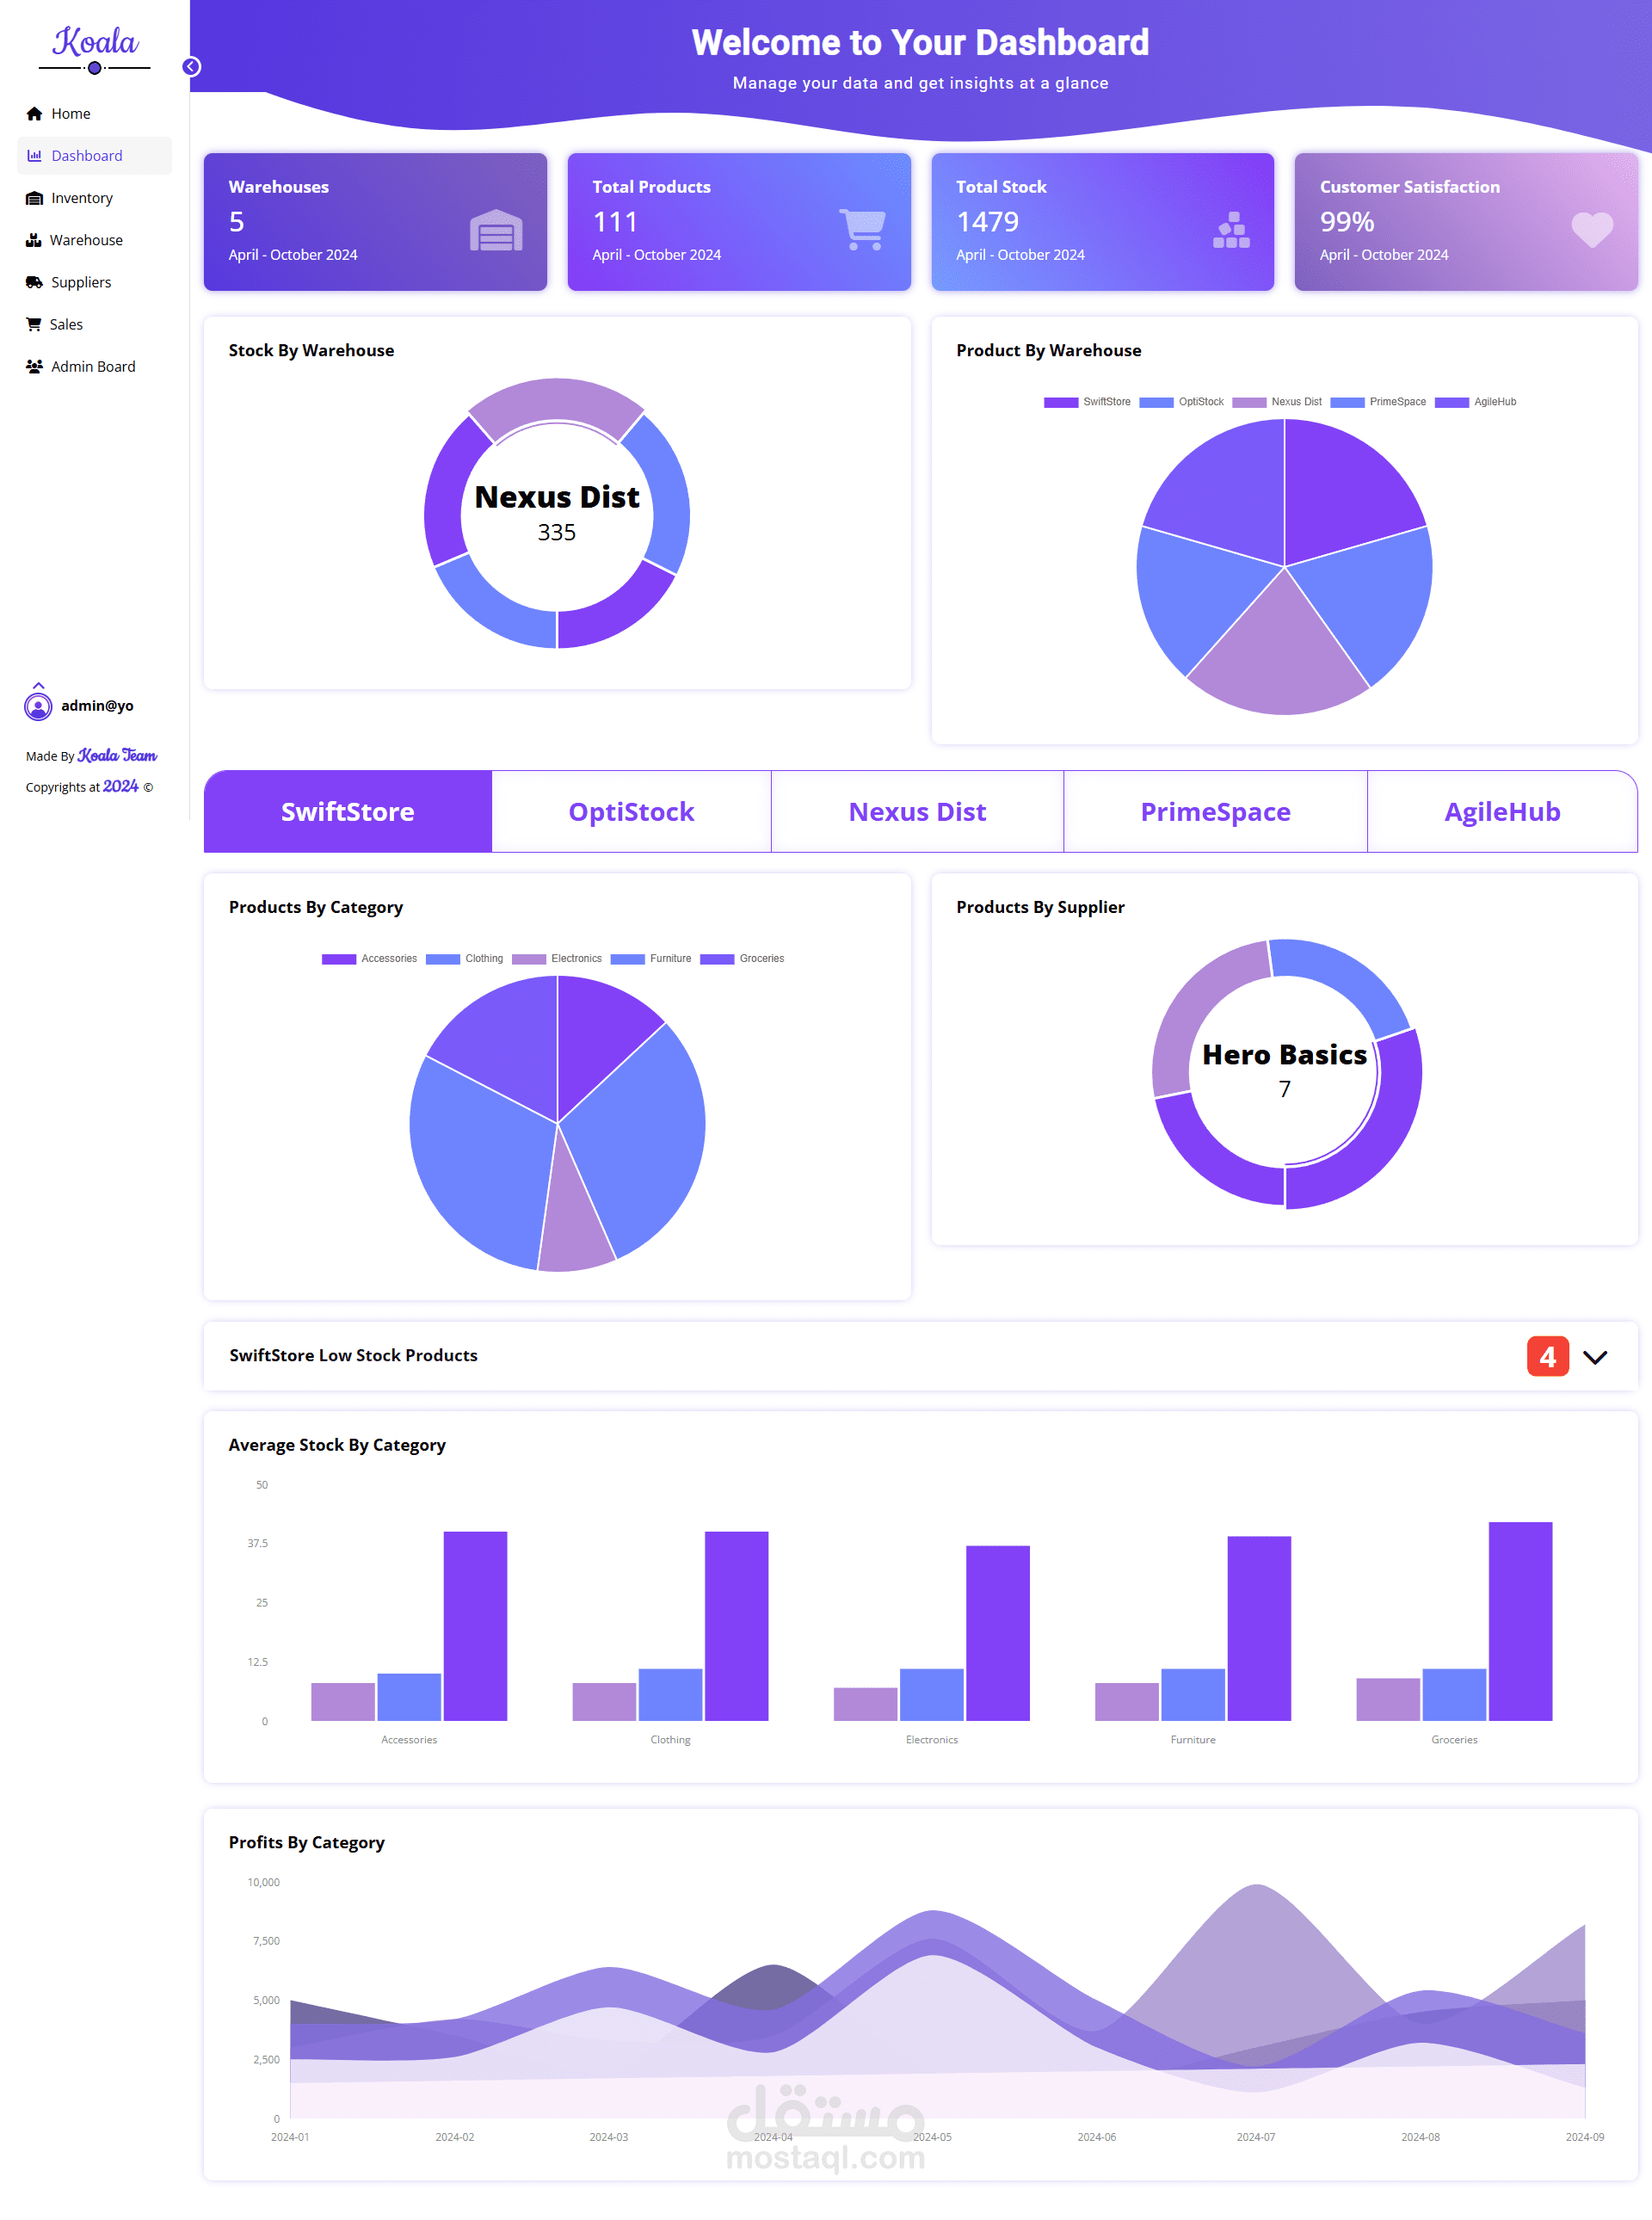Click the Koala Team credit link
Image resolution: width=1652 pixels, height=2220 pixels.
(117, 756)
